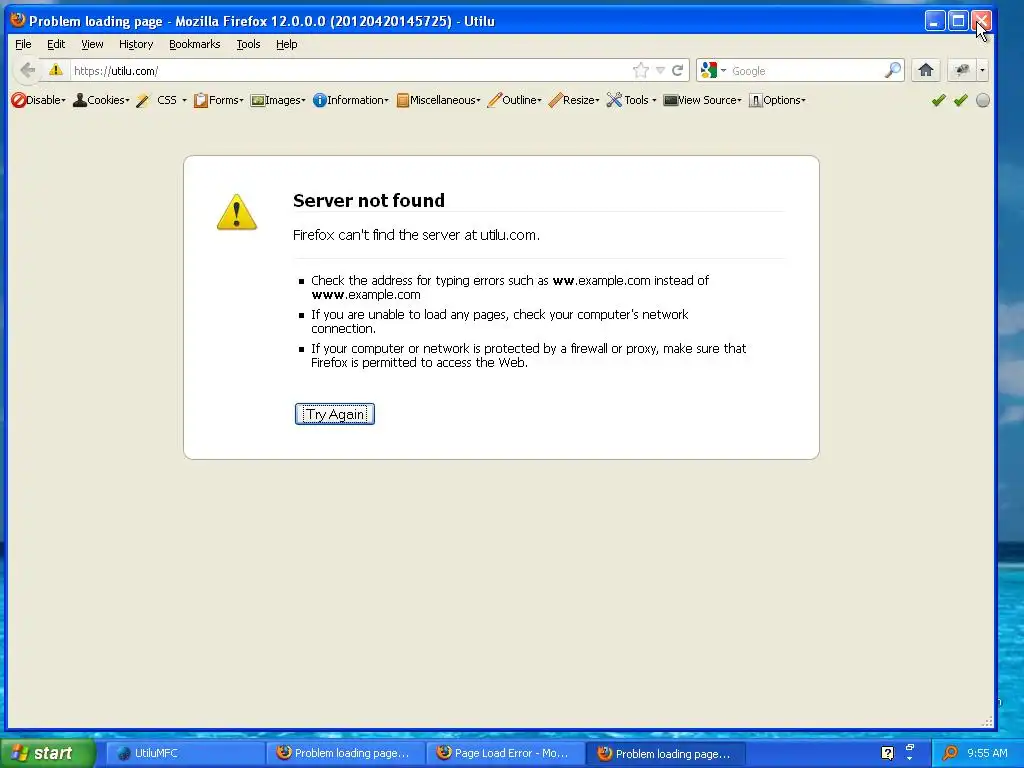The width and height of the screenshot is (1024, 768).
Task: Switch to Page Load Error taskbar window
Action: (x=505, y=753)
